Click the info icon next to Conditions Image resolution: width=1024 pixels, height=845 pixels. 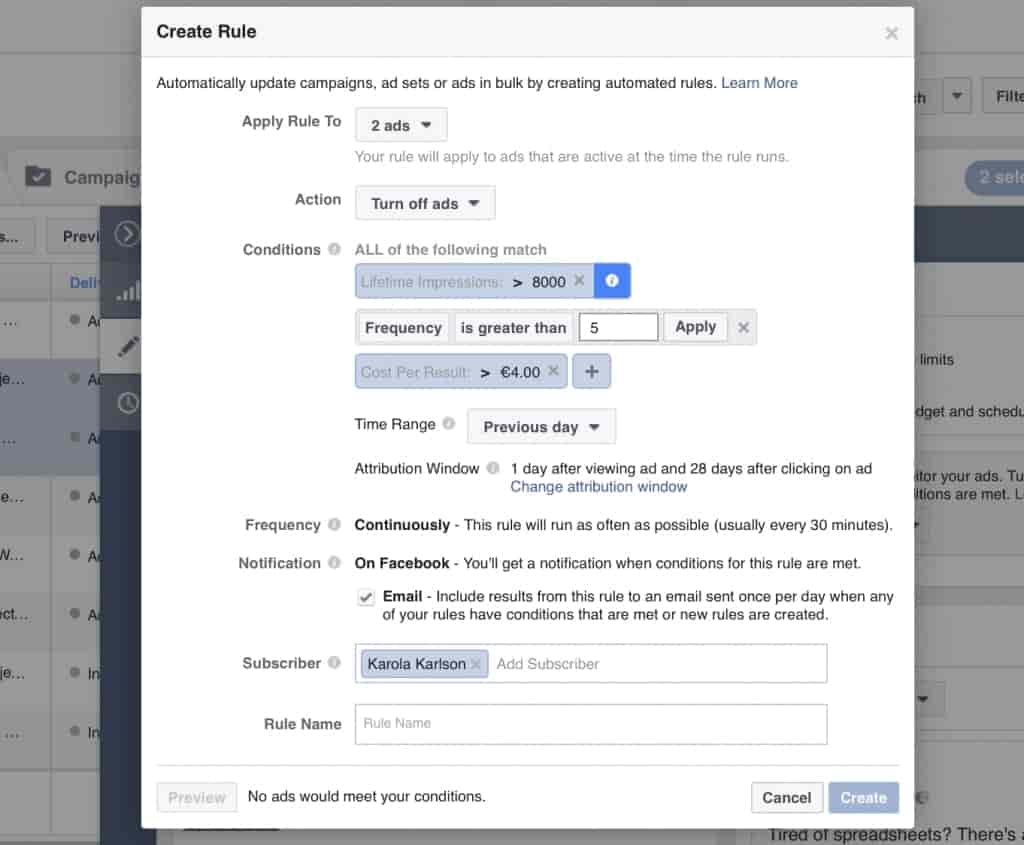[334, 250]
